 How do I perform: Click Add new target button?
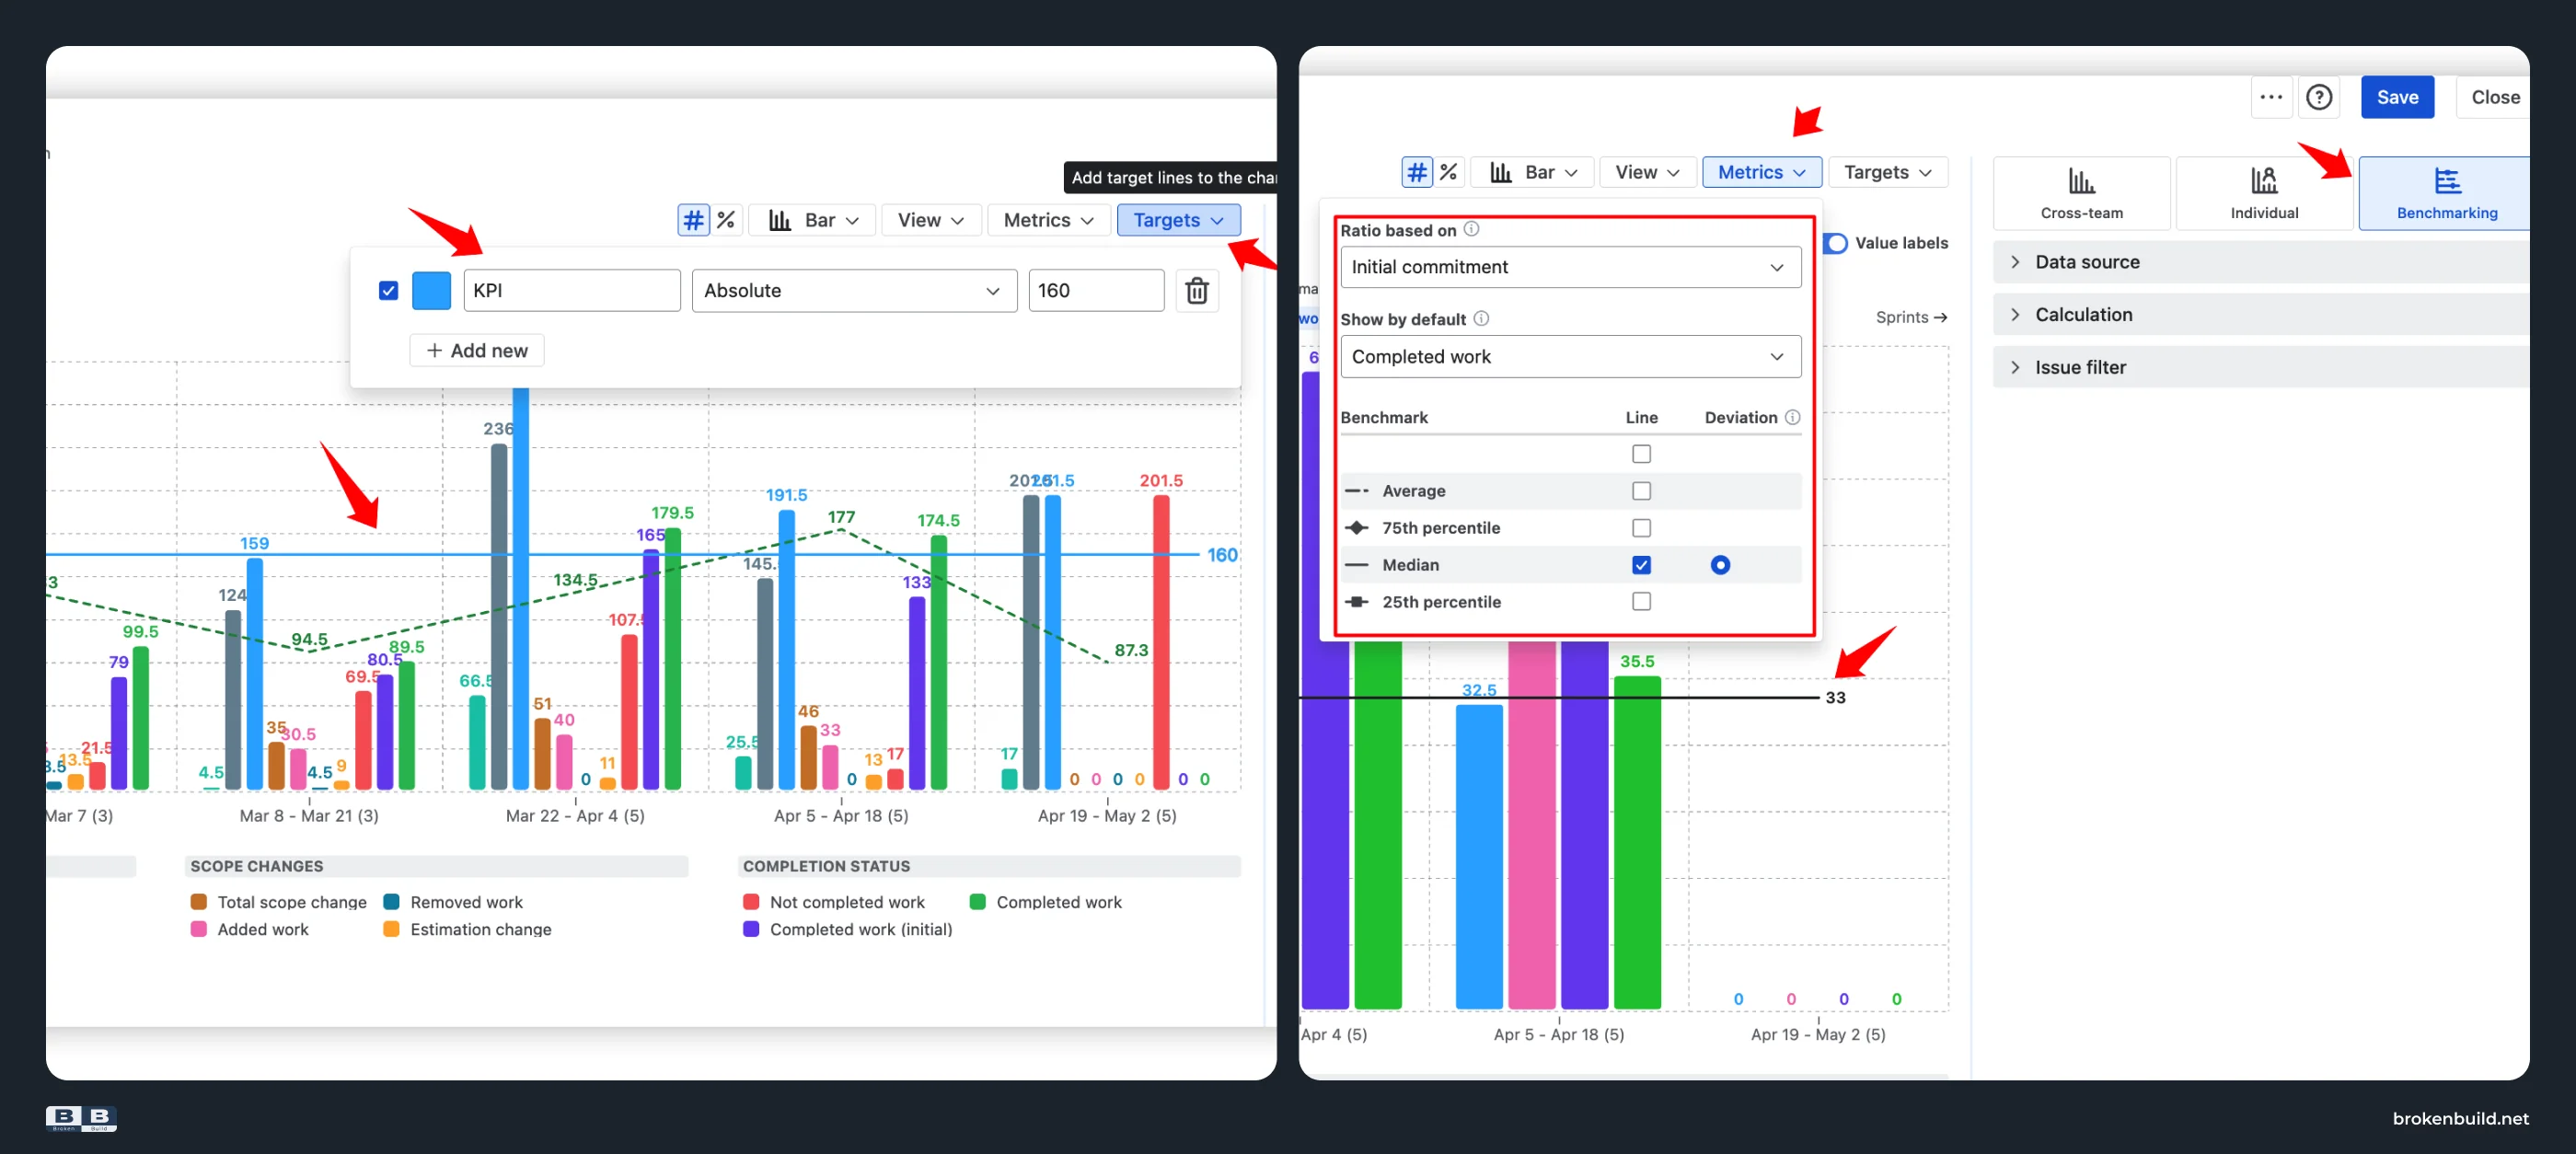pos(477,350)
